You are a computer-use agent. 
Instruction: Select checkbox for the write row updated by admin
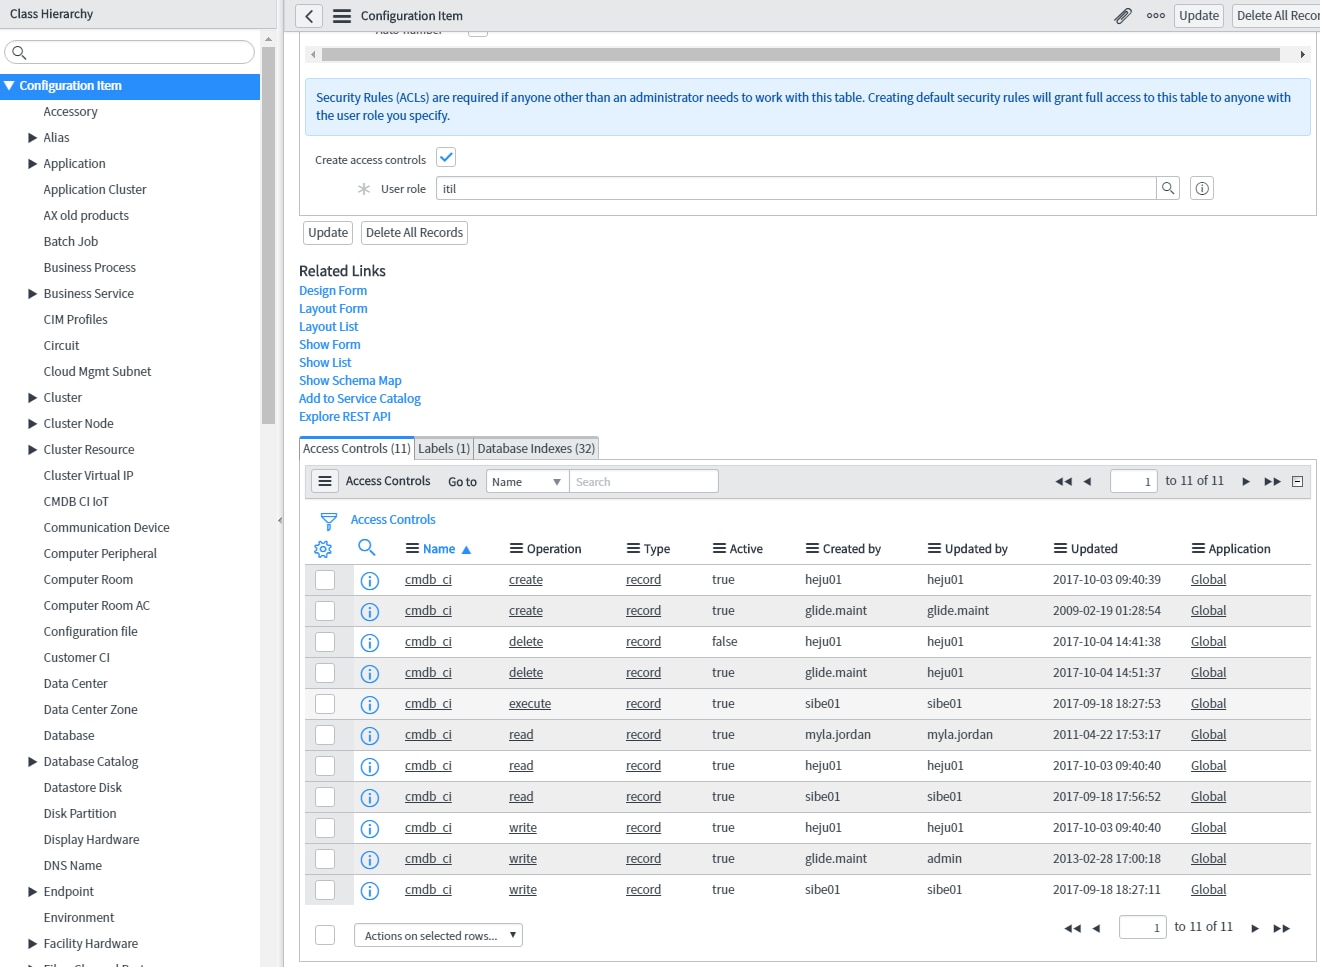coord(325,859)
